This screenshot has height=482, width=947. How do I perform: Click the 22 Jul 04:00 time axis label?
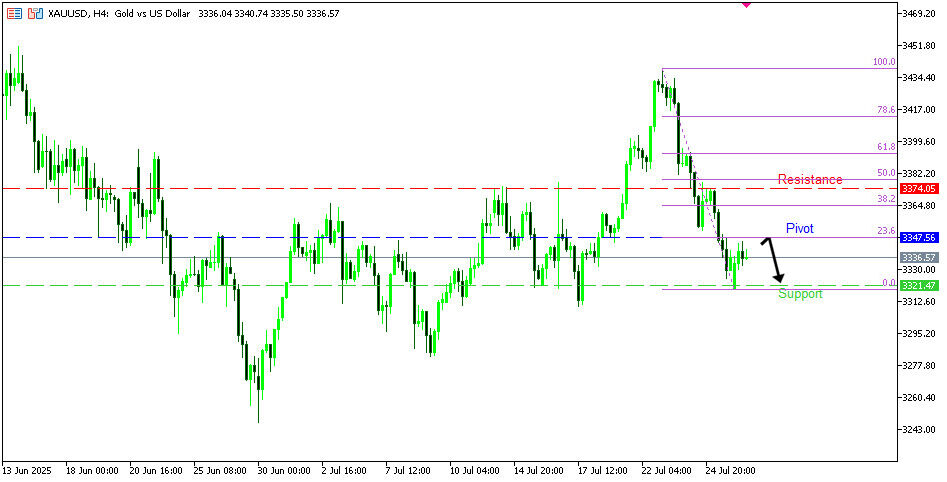tap(668, 468)
